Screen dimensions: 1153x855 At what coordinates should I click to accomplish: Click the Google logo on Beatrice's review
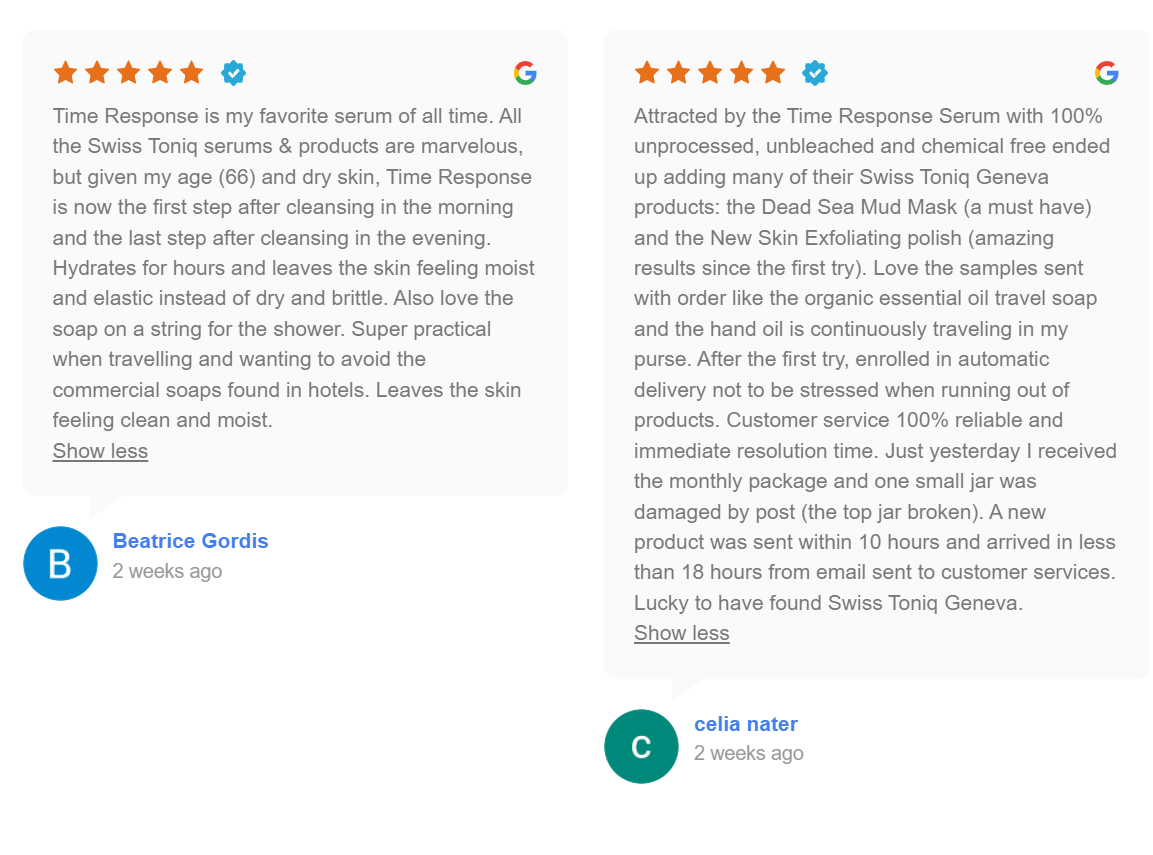tap(525, 73)
